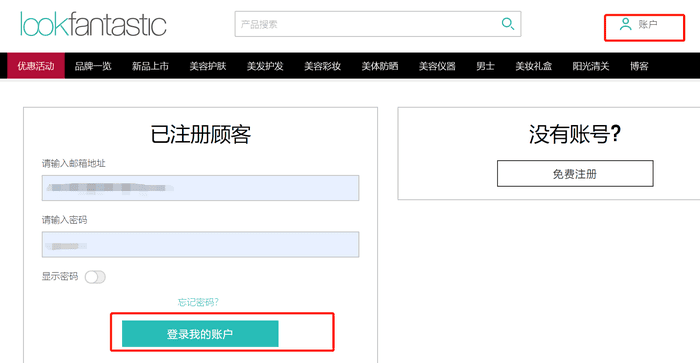Open the 美体防晒 menu item
700x363 pixels.
pos(379,66)
